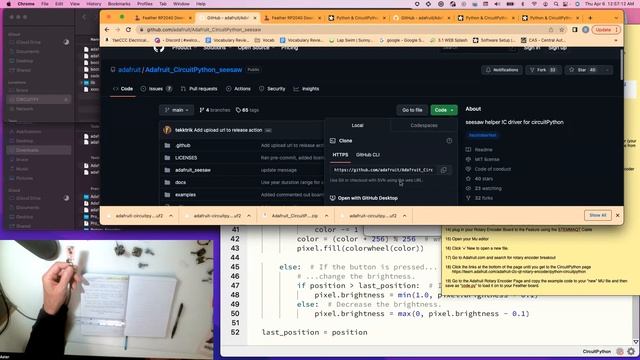Open macOS Spotlight search
This screenshot has height=360, width=640.
(x=556, y=4)
